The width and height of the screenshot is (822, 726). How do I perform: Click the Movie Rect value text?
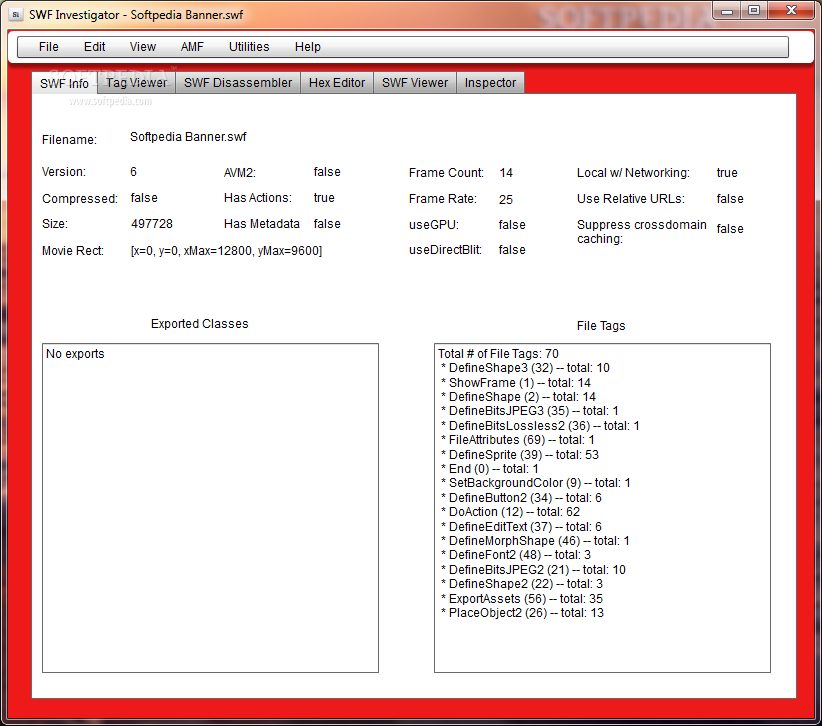tap(226, 251)
